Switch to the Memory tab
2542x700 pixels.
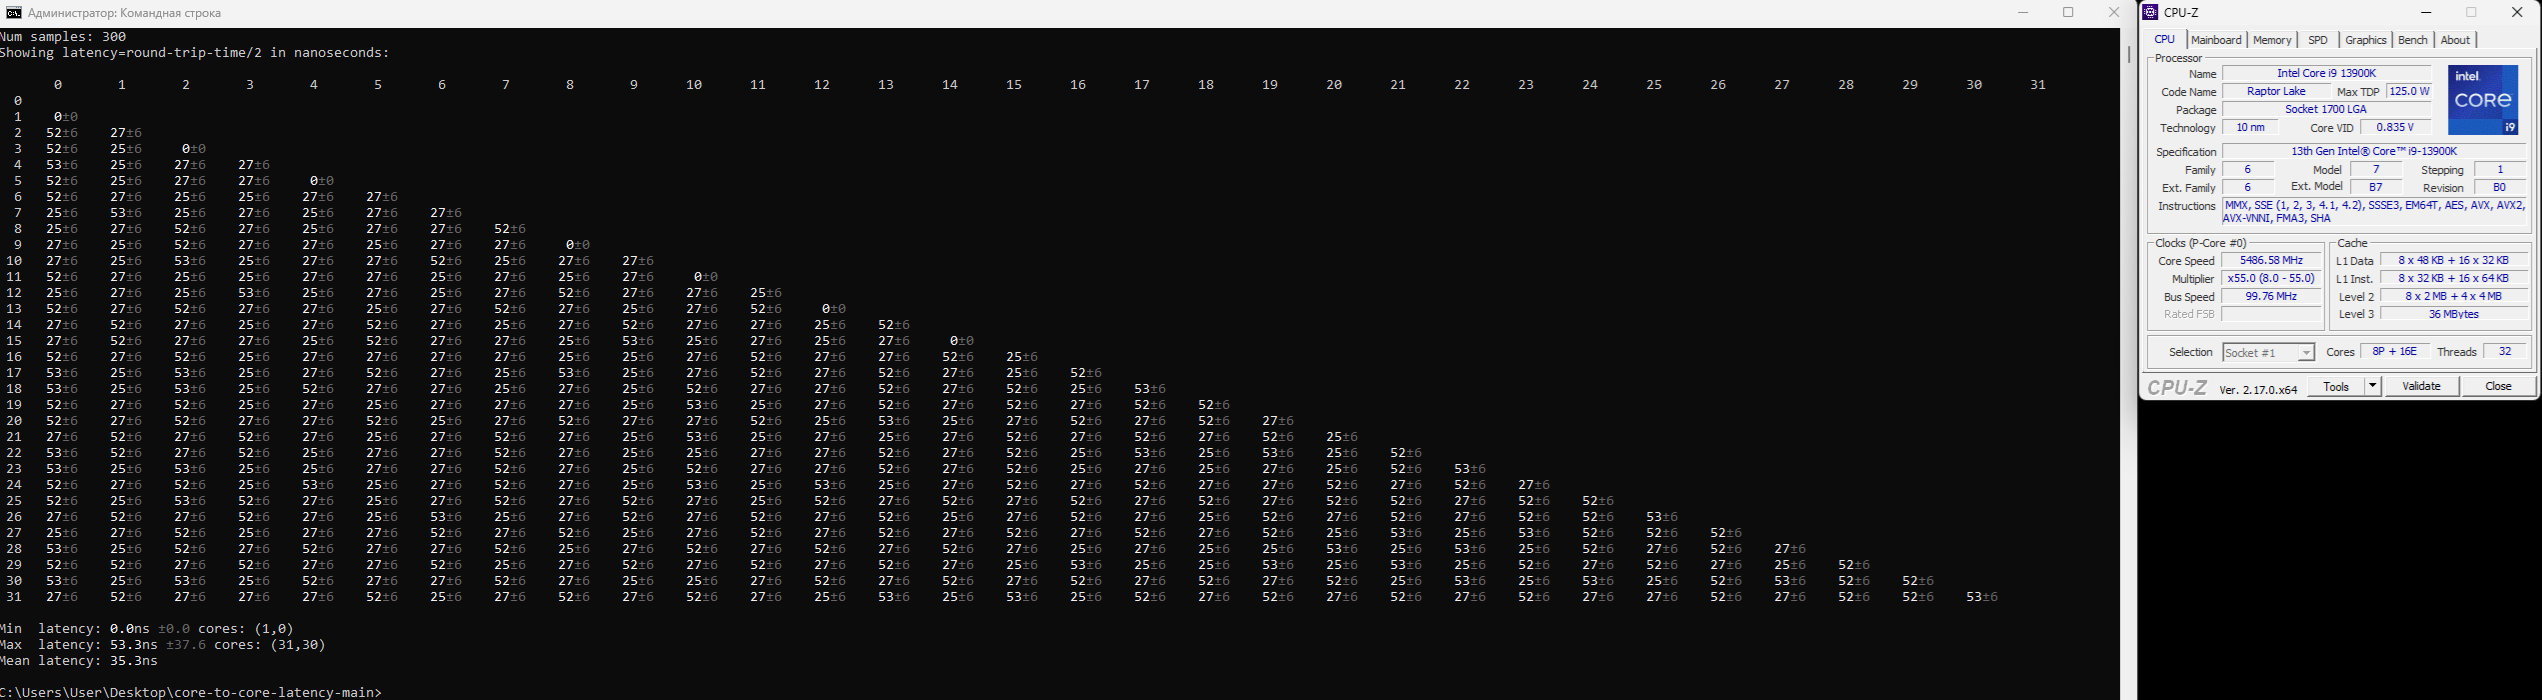tap(2272, 40)
